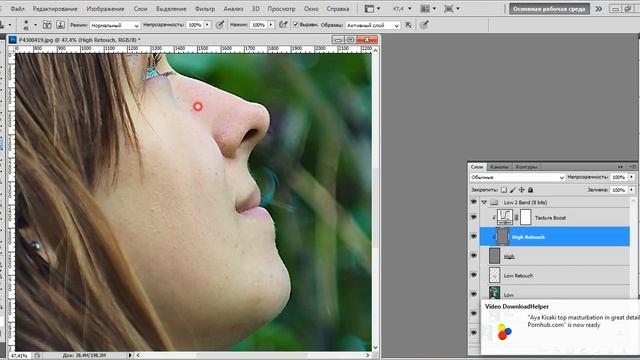
Task: Toggle lock image pixels brush icon
Action: [513, 190]
